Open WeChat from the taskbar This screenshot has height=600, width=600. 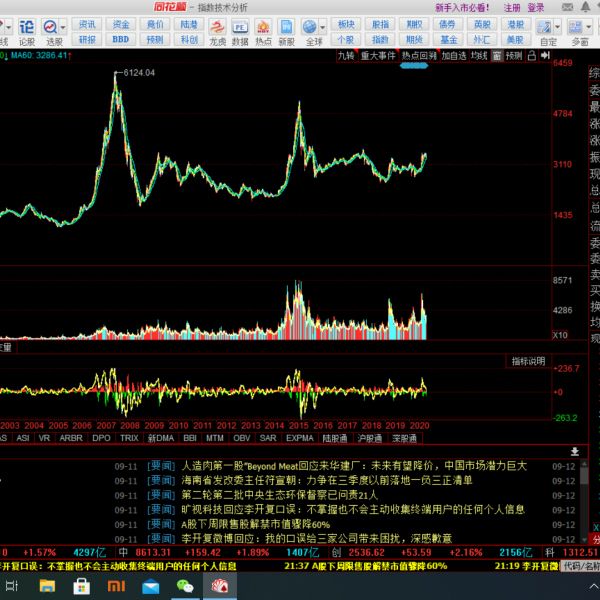[185, 586]
